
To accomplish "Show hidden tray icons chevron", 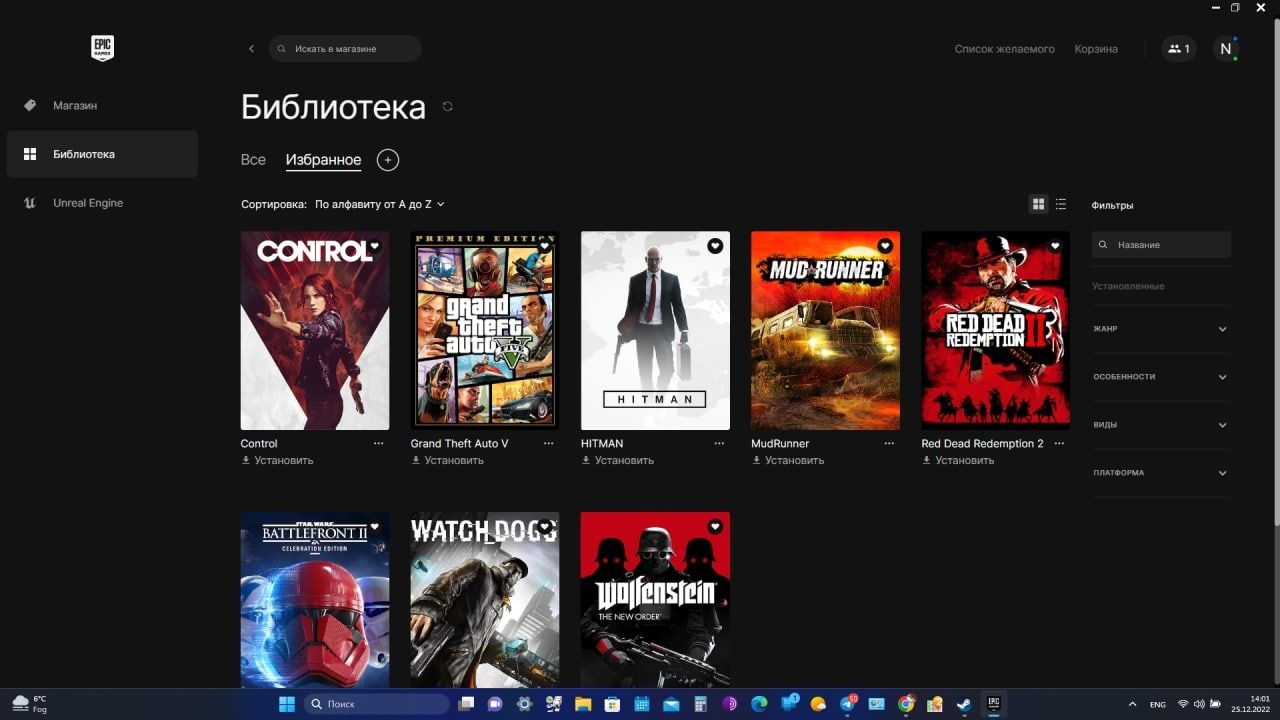I will click(x=1132, y=704).
